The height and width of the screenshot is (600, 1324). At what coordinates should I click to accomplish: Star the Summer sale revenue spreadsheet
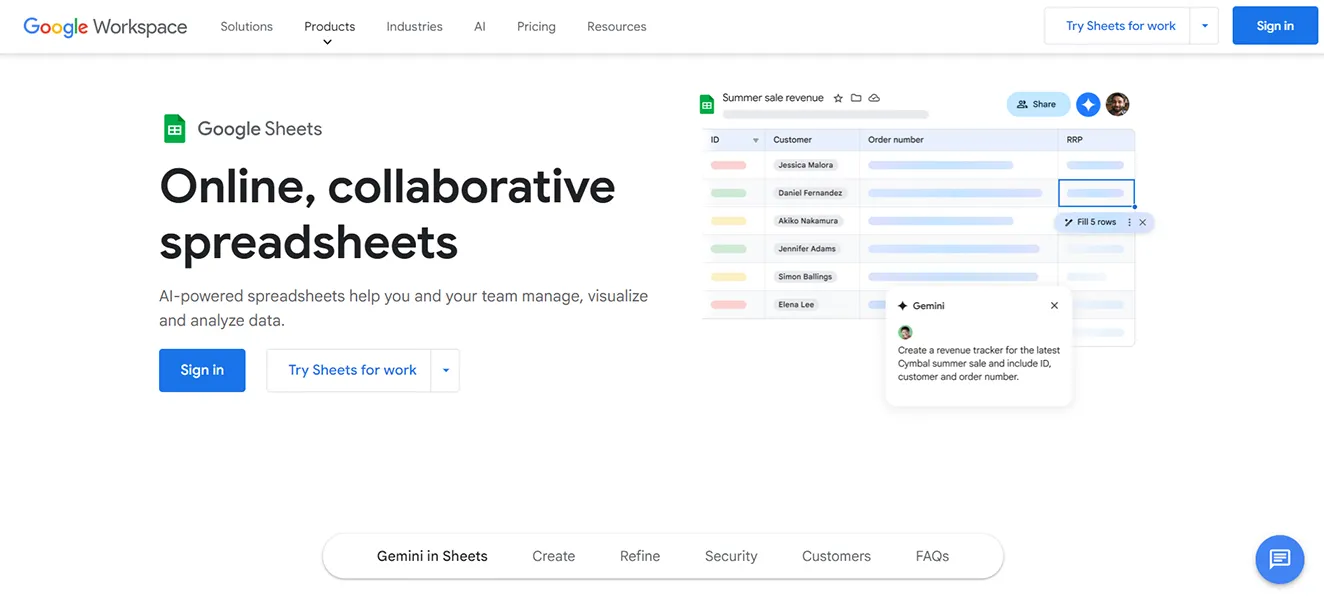click(837, 97)
